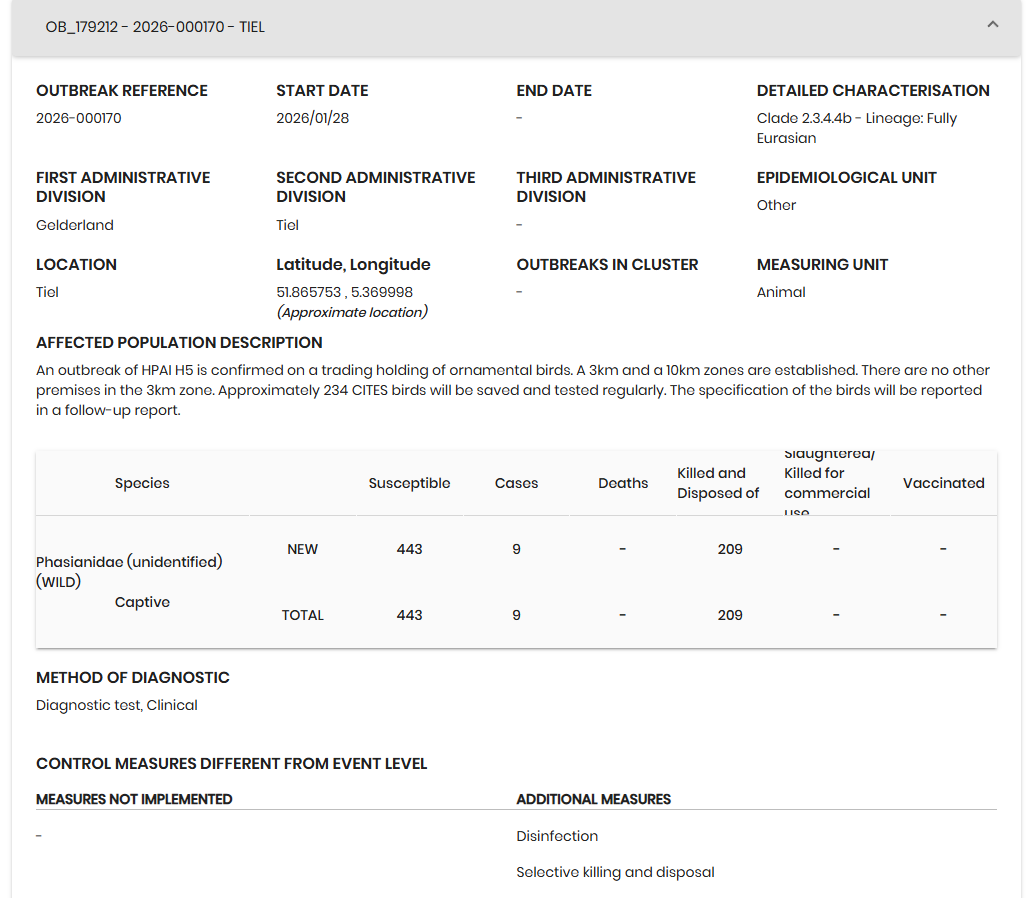1032x898 pixels.
Task: Click Selective killing and disposal measure
Action: pos(615,872)
